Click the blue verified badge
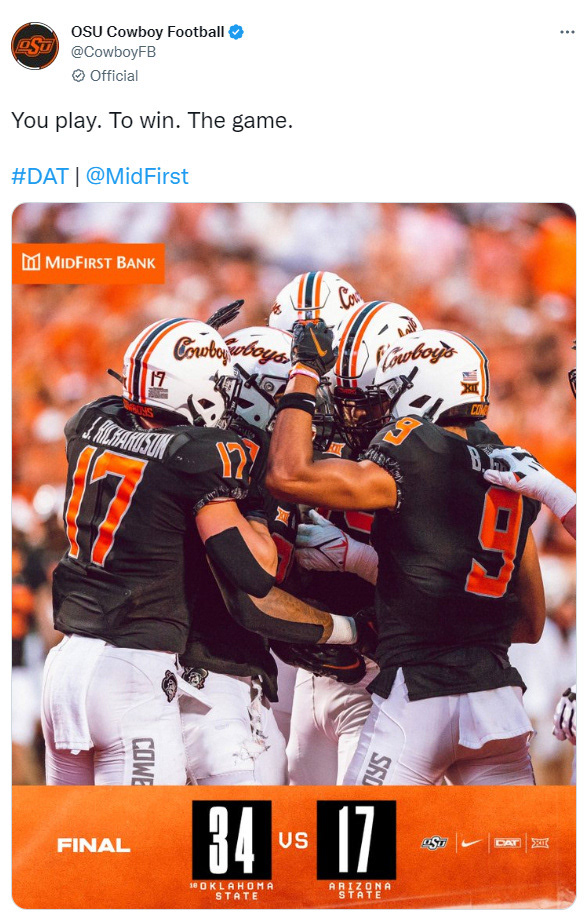The image size is (588, 915). pos(236,32)
